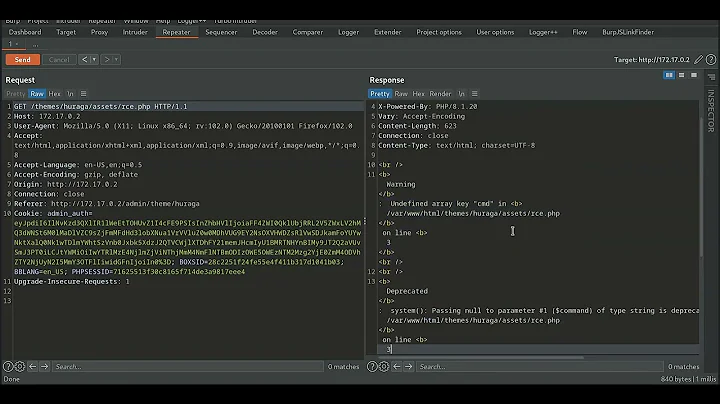Go back to previous request in history
Image resolution: width=720 pixels, height=404 pixels.
tap(84, 60)
